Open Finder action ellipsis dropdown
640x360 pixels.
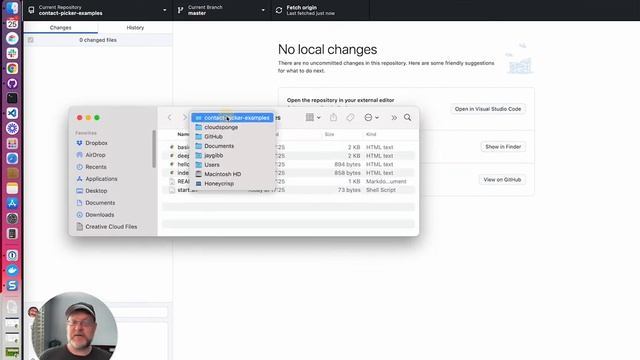point(371,118)
